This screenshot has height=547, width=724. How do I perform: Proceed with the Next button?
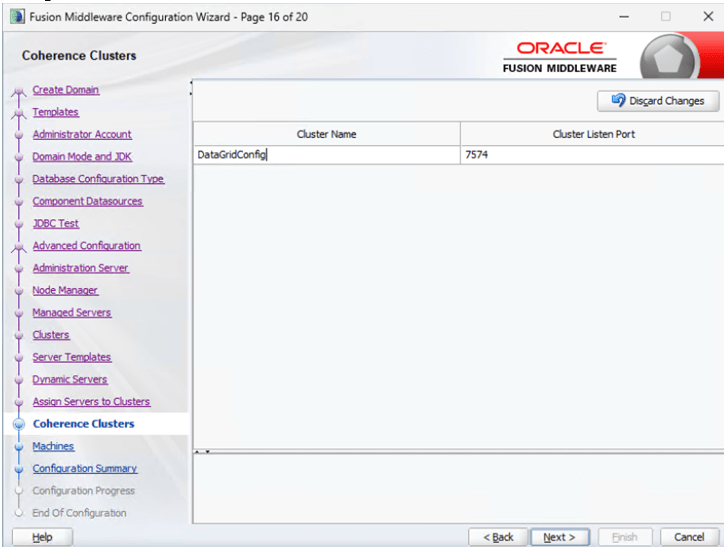click(560, 537)
